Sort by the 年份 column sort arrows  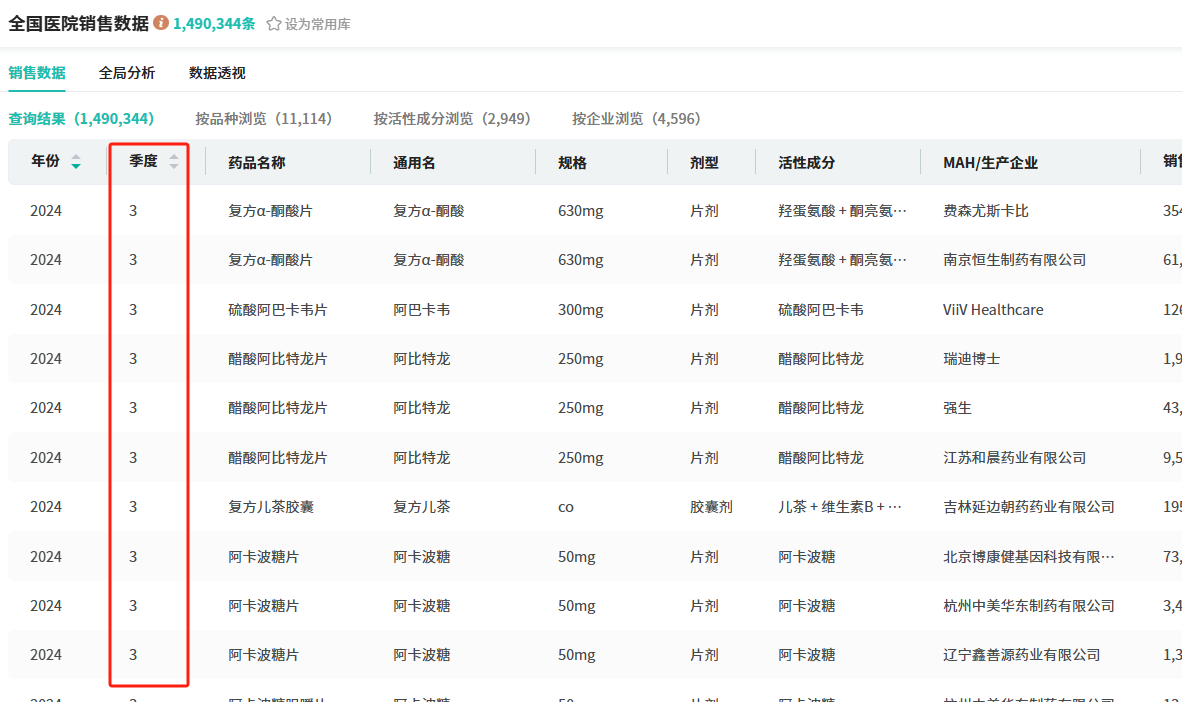point(76,162)
